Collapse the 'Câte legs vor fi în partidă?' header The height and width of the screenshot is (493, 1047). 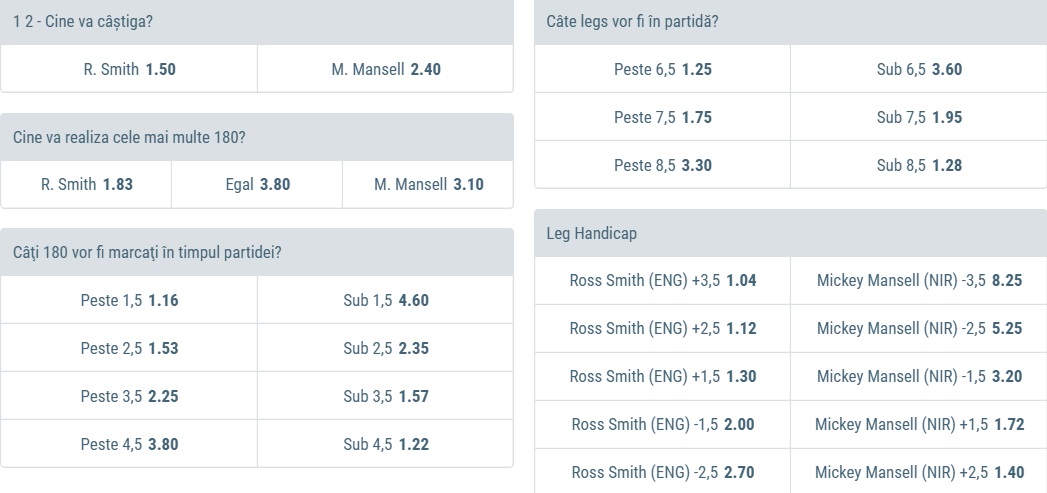tap(790, 22)
